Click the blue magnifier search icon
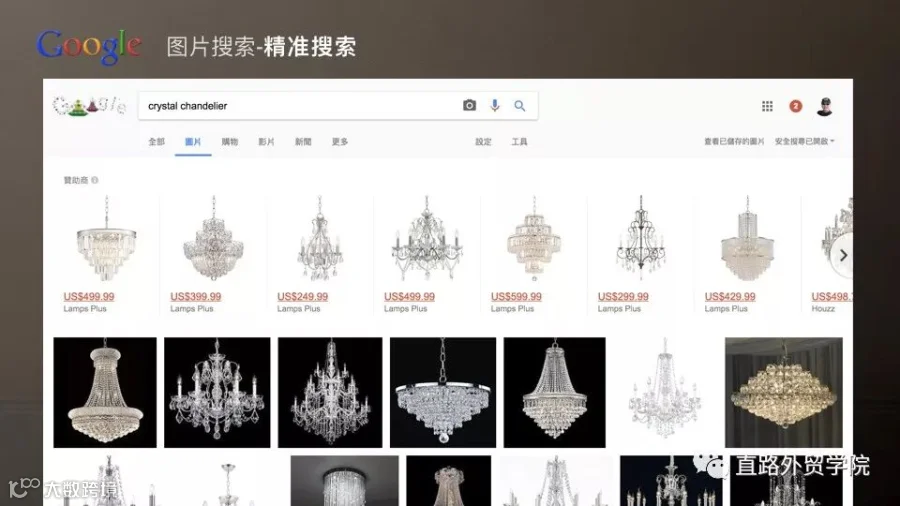This screenshot has height=506, width=900. pyautogui.click(x=519, y=106)
